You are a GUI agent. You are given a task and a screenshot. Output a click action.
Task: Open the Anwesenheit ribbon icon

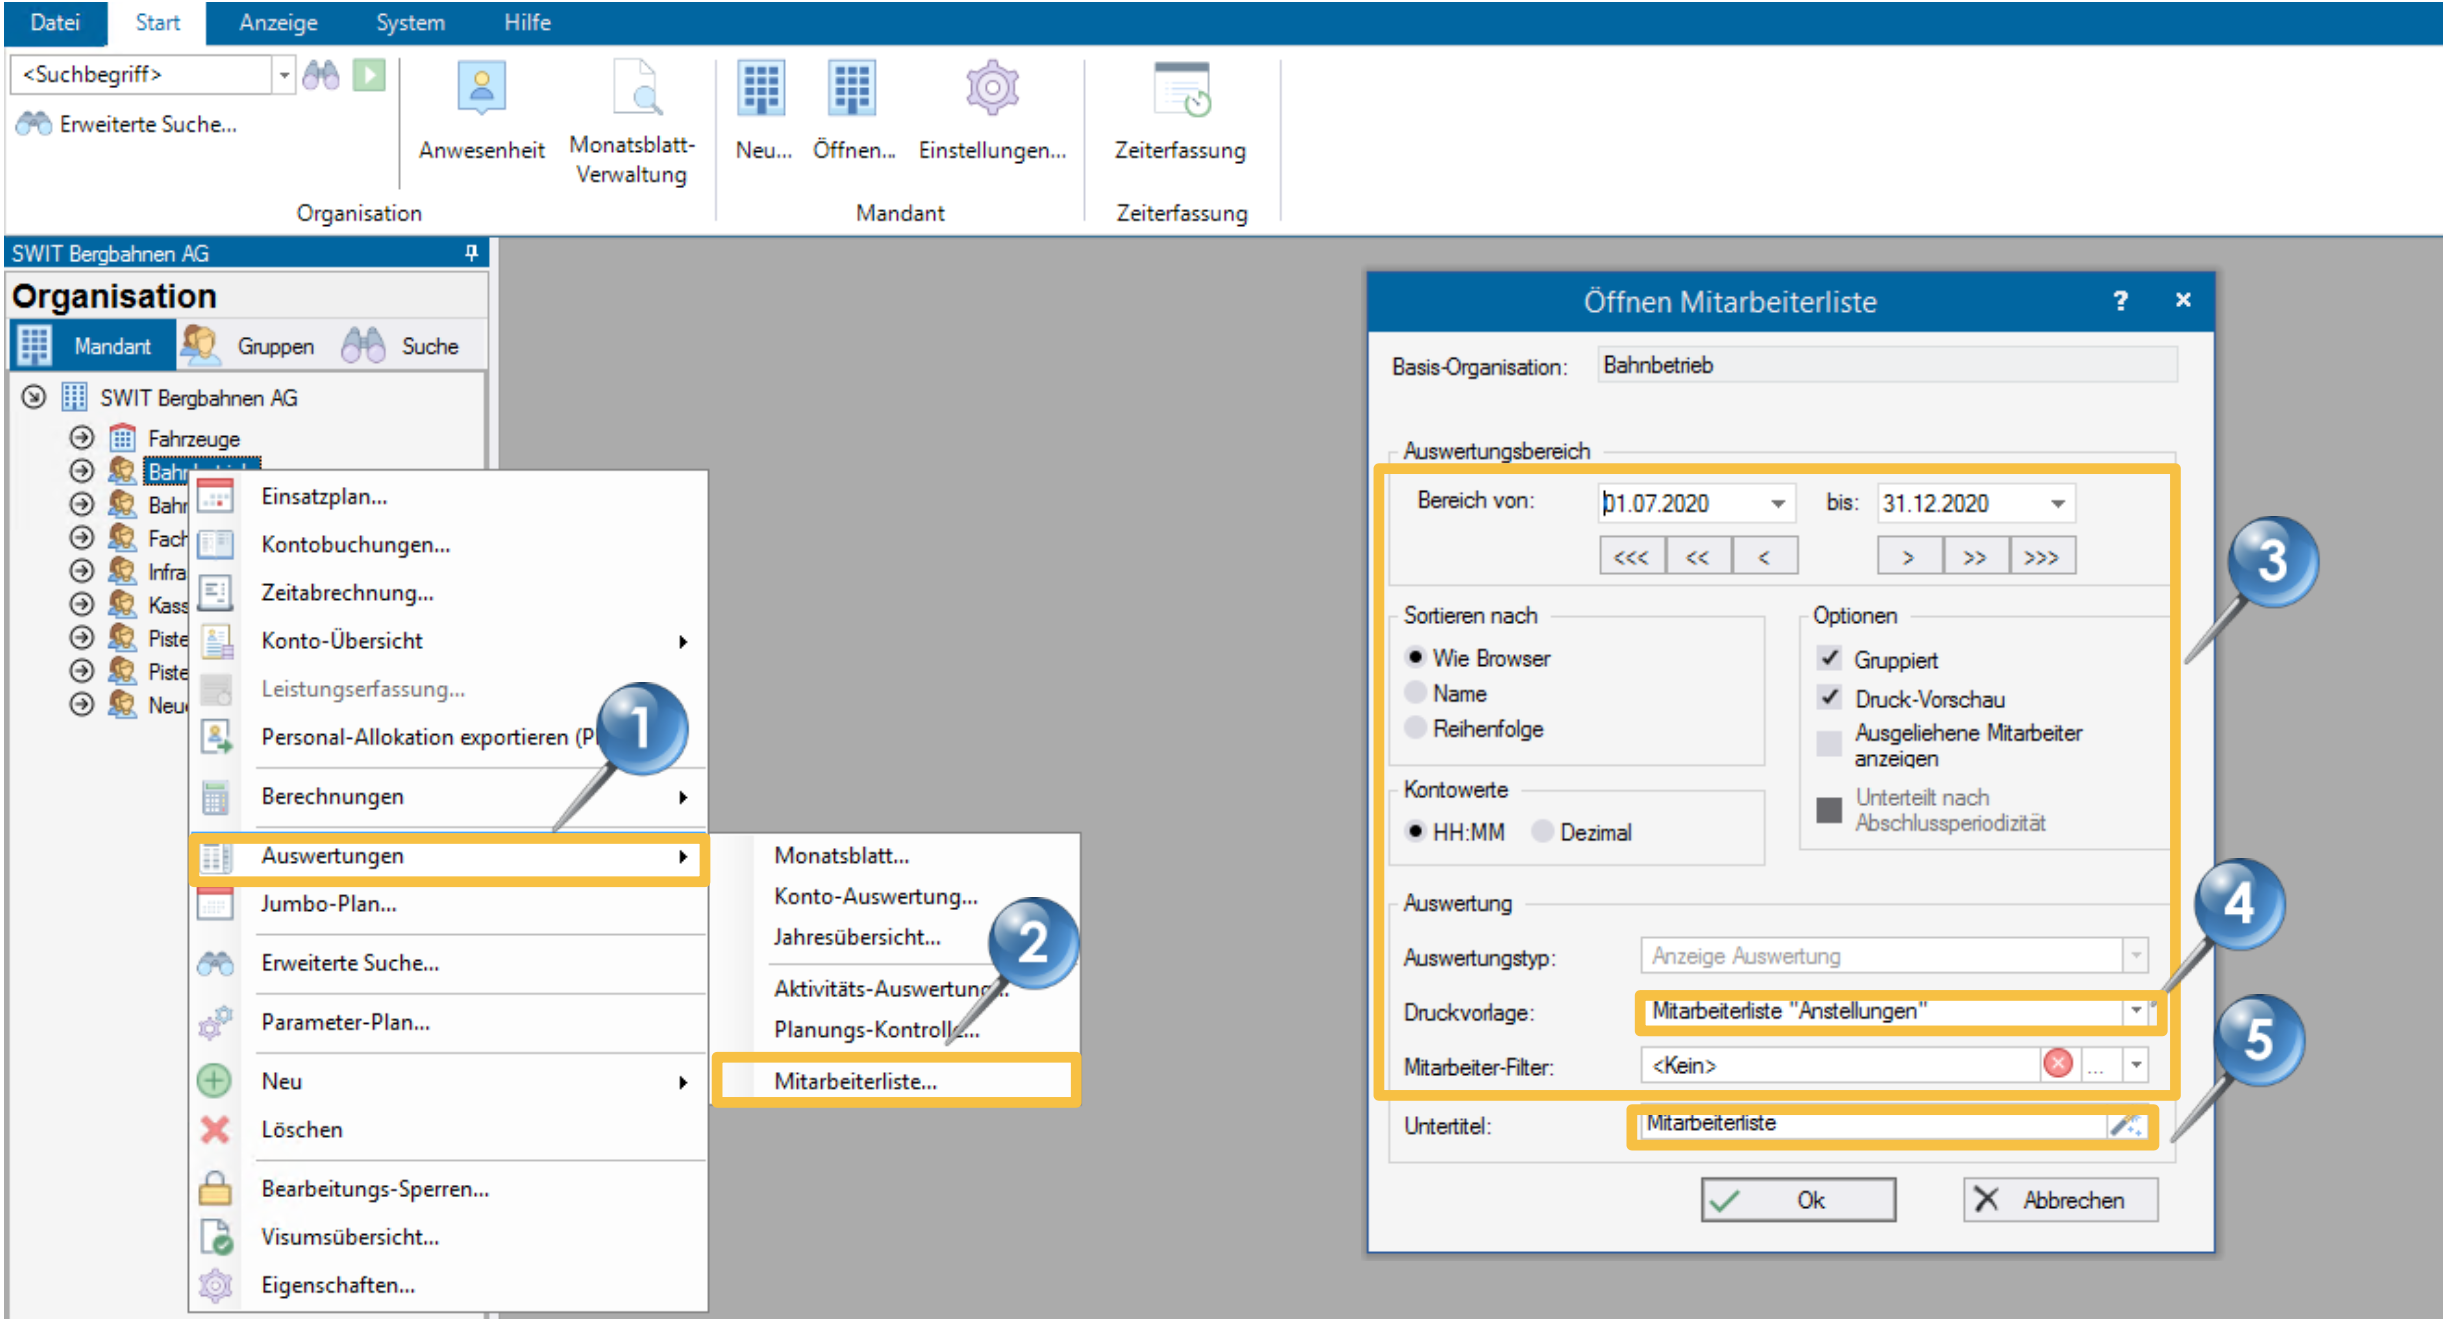[x=481, y=89]
